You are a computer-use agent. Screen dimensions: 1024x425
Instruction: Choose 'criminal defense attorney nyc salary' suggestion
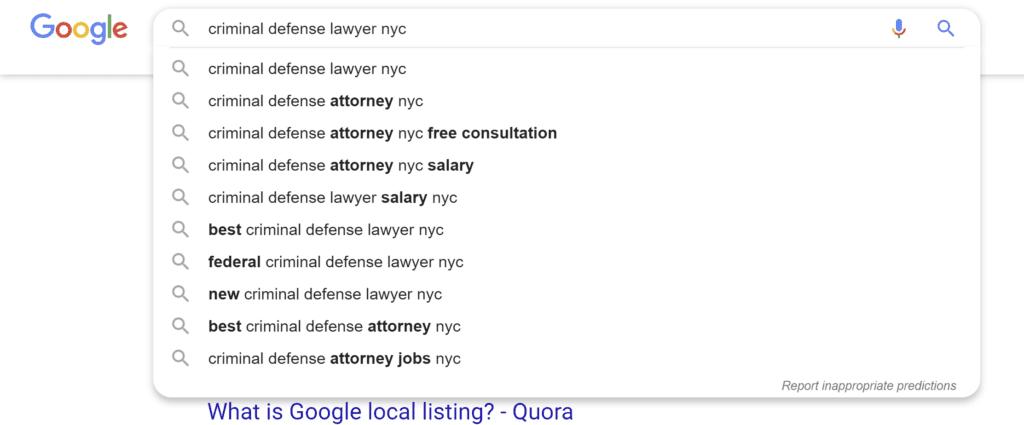click(566, 165)
